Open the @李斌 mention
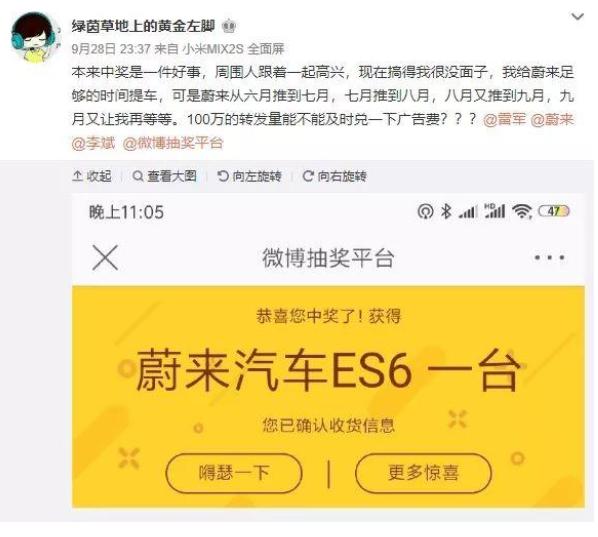 click(x=93, y=143)
